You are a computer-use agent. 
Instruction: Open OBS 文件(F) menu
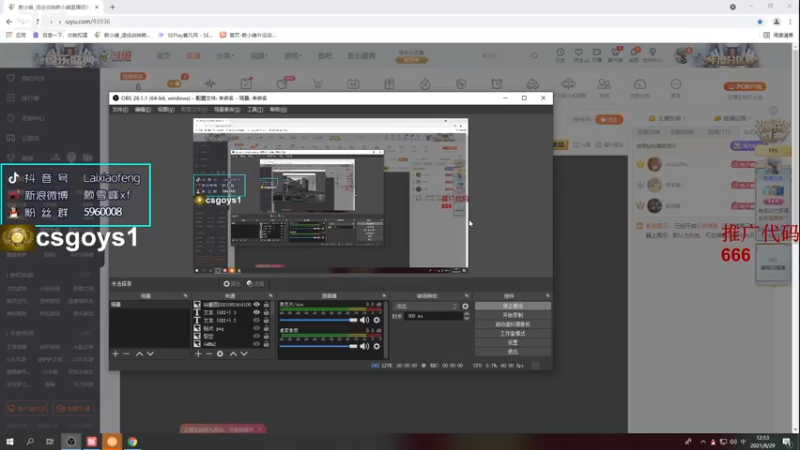pos(120,110)
